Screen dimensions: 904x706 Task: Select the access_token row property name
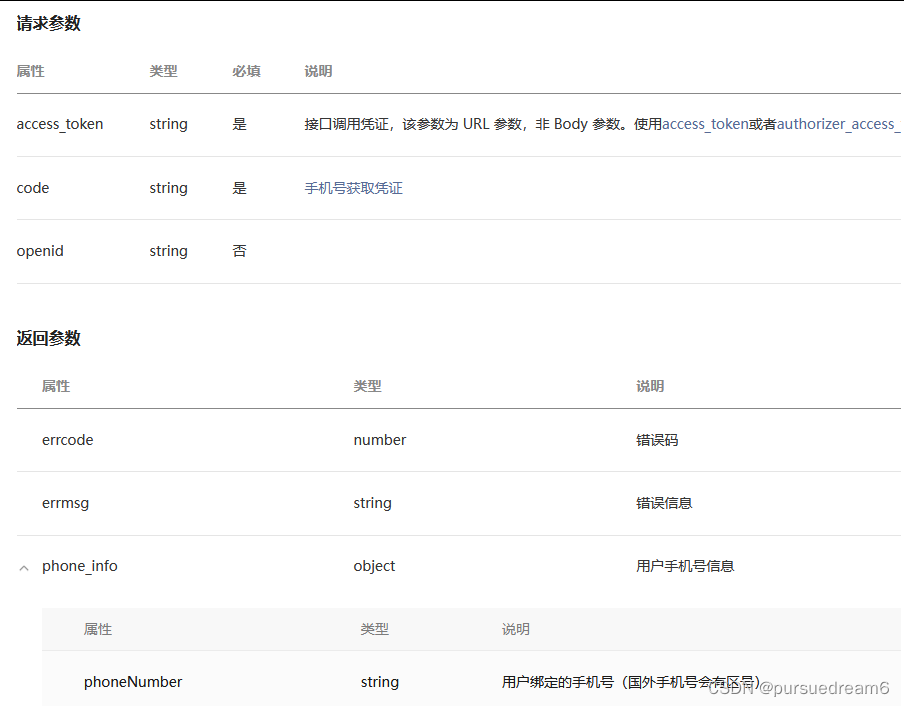(59, 124)
